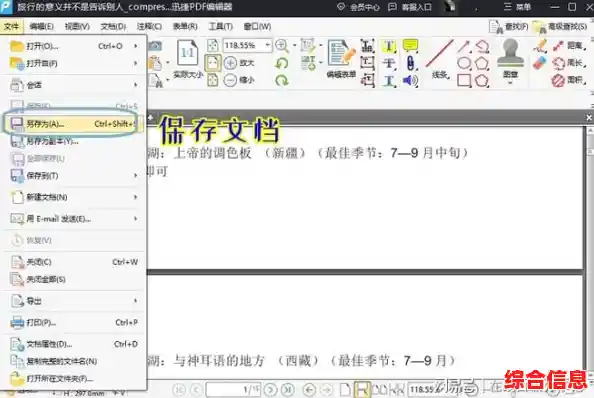594x398 pixels.
Task: Select the eraser tool
Action: tap(539, 63)
